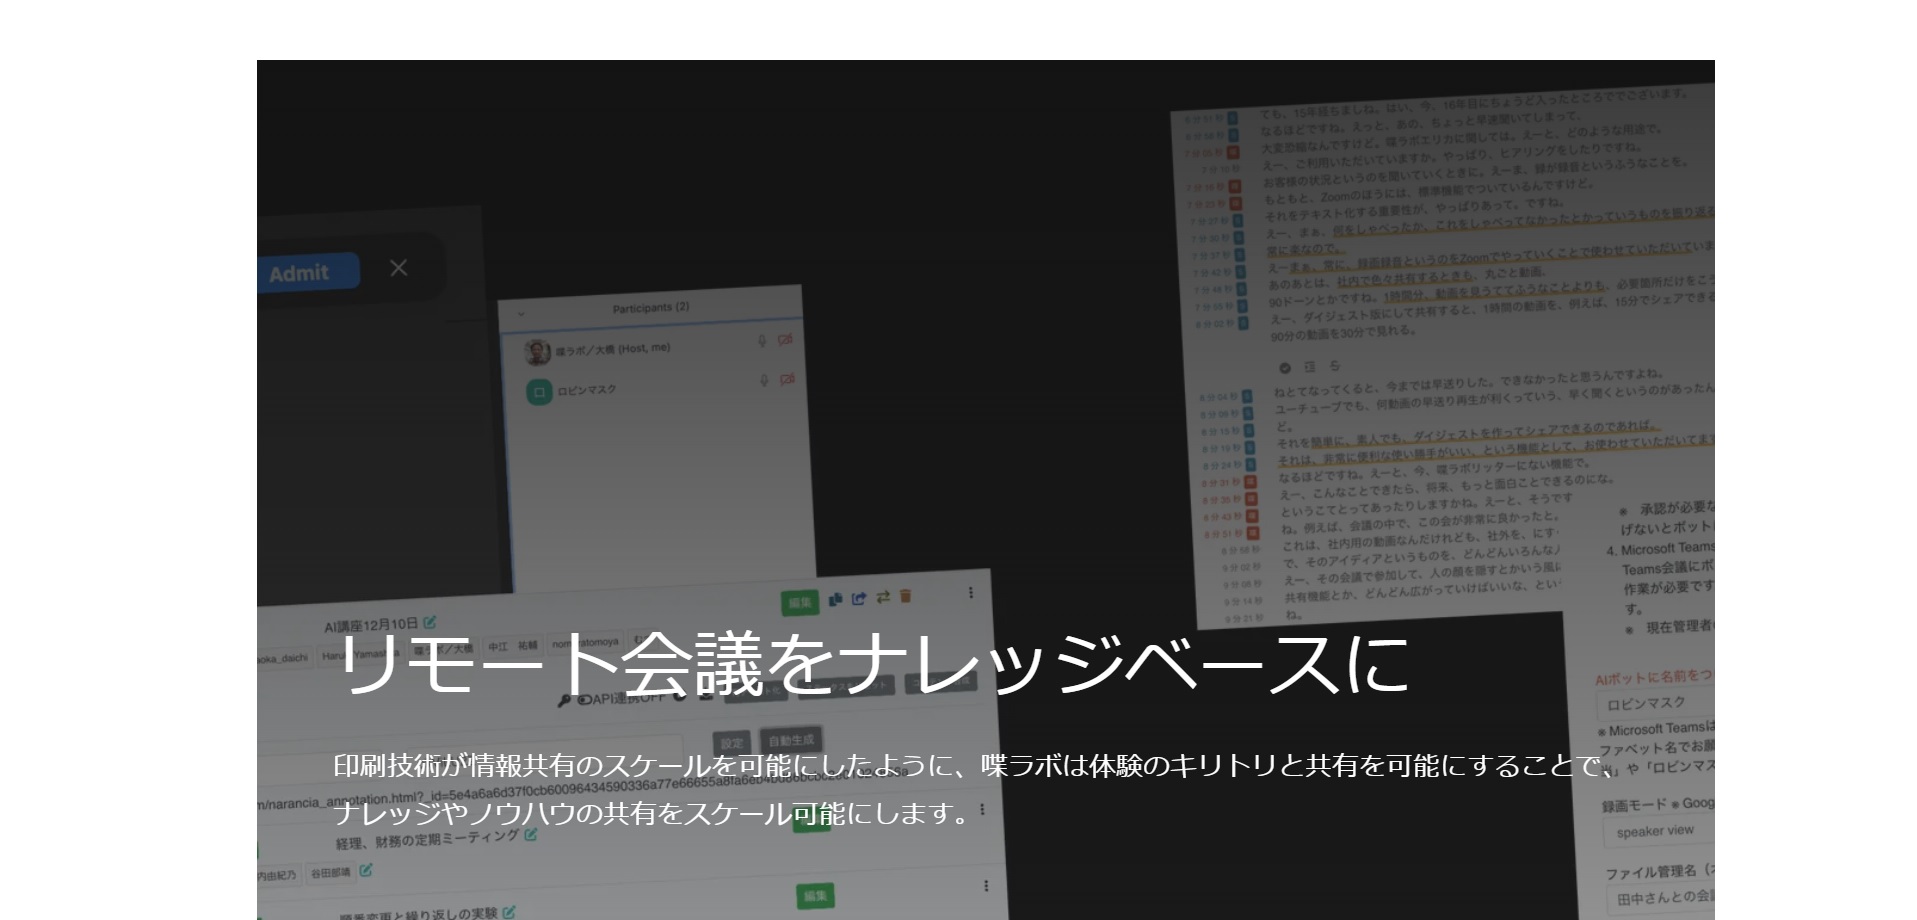Click the list icon beside the check-circle
Viewport: 1917px width, 920px height.
point(1310,367)
